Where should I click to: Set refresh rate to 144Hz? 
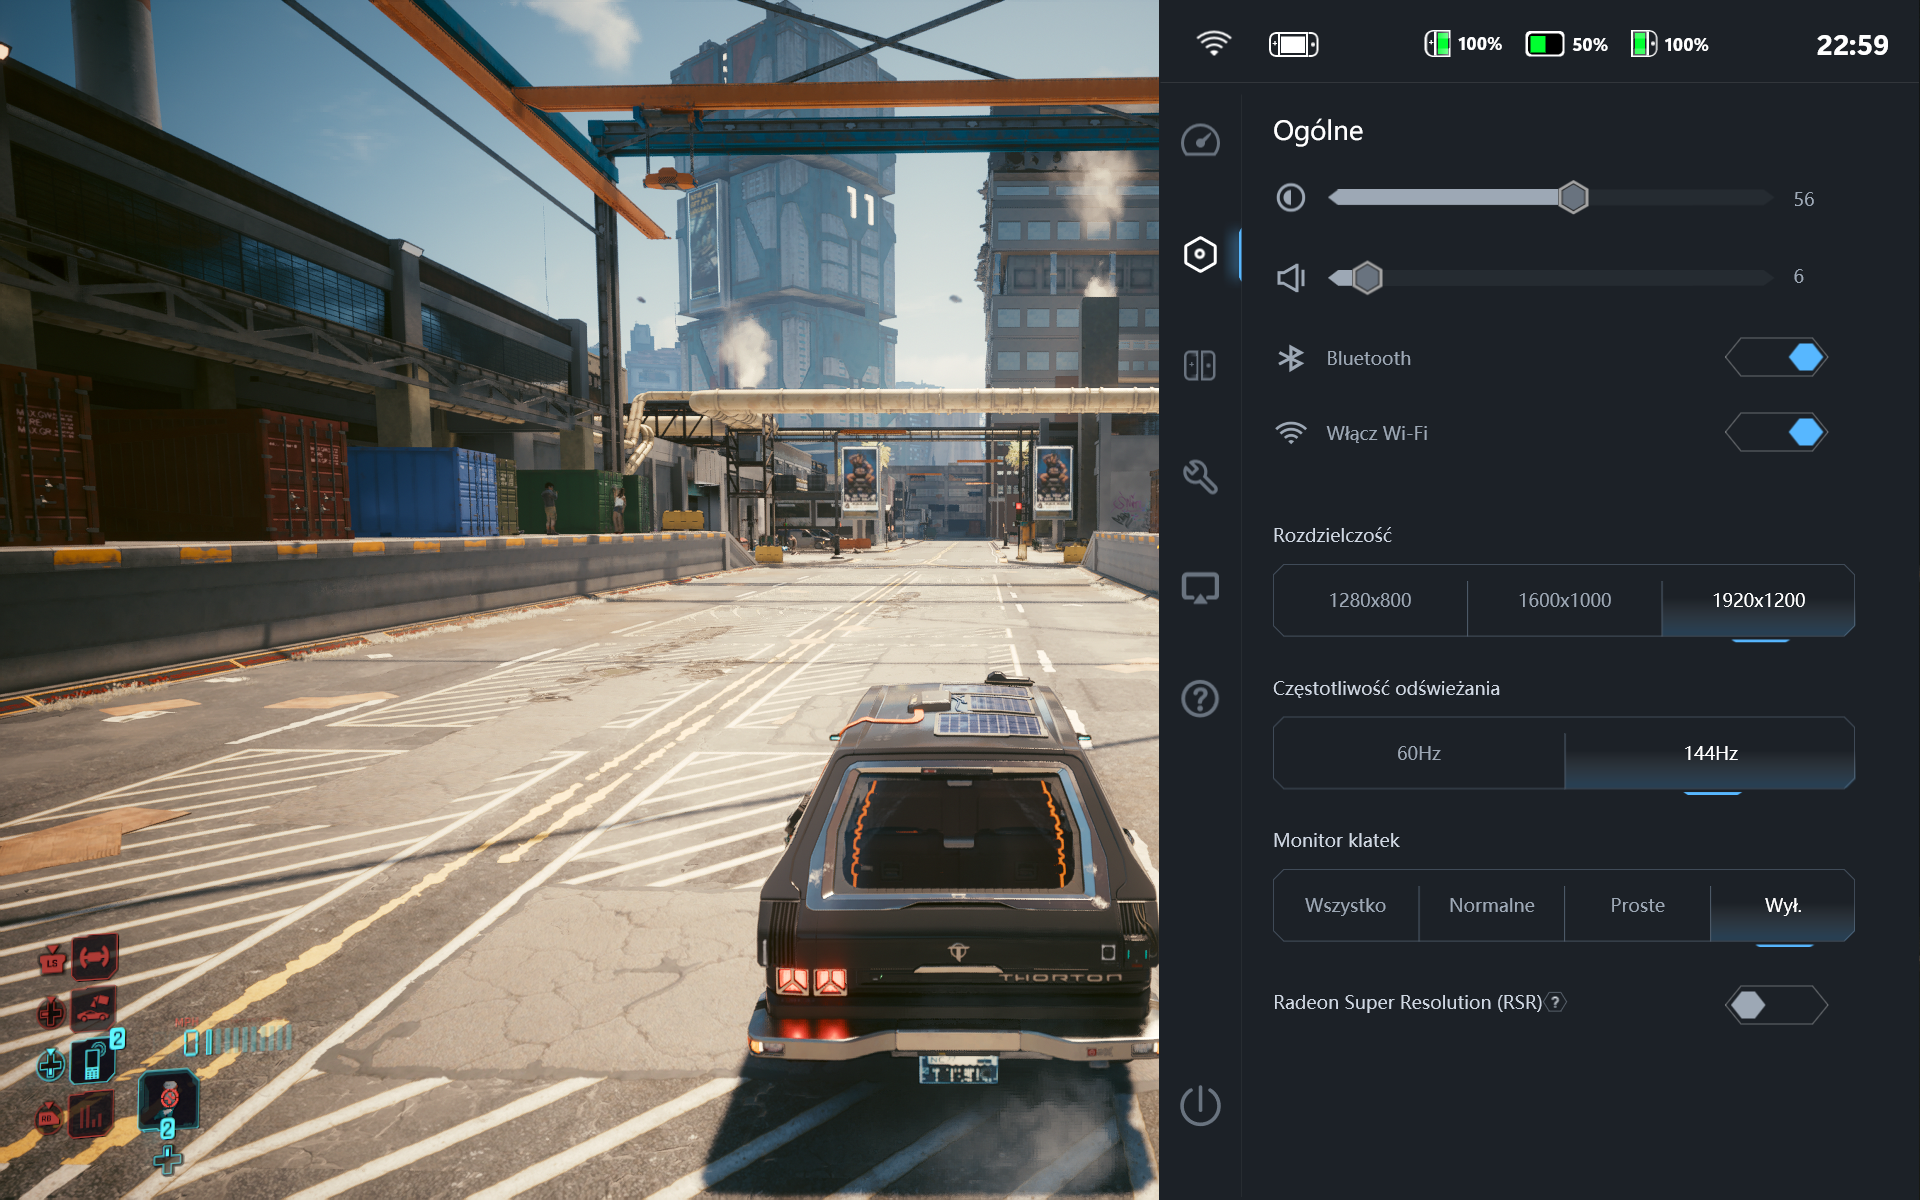pos(1710,753)
